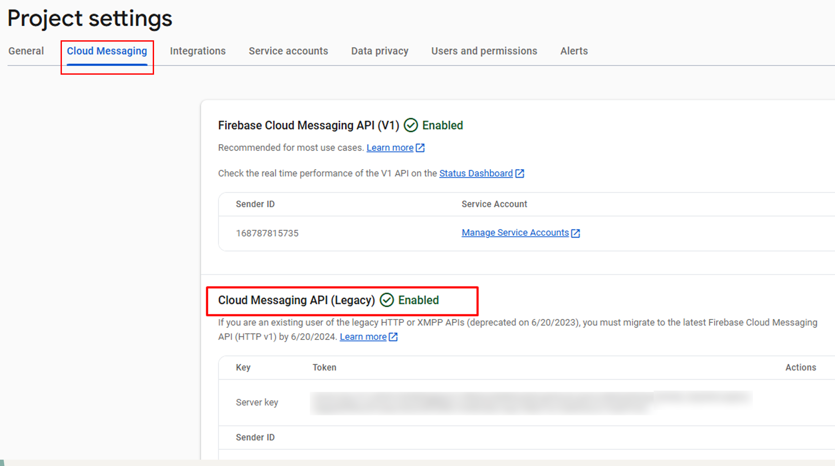
Task: Click Learn more under Legacy API
Action: click(363, 337)
